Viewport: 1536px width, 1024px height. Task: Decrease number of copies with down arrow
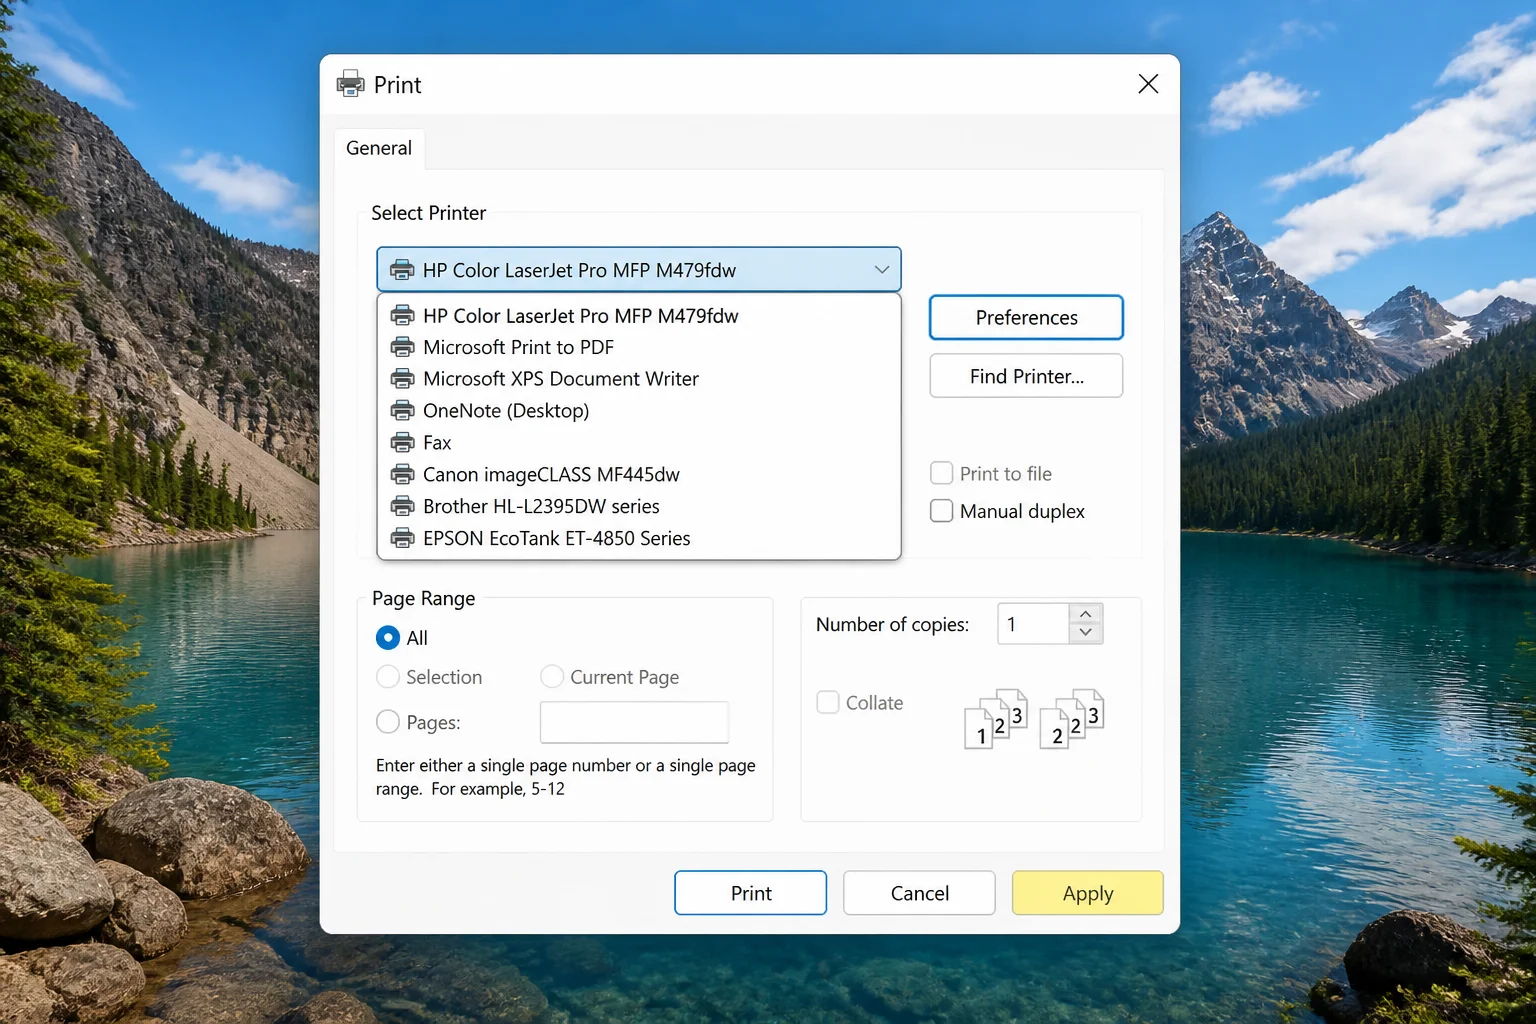tap(1086, 633)
